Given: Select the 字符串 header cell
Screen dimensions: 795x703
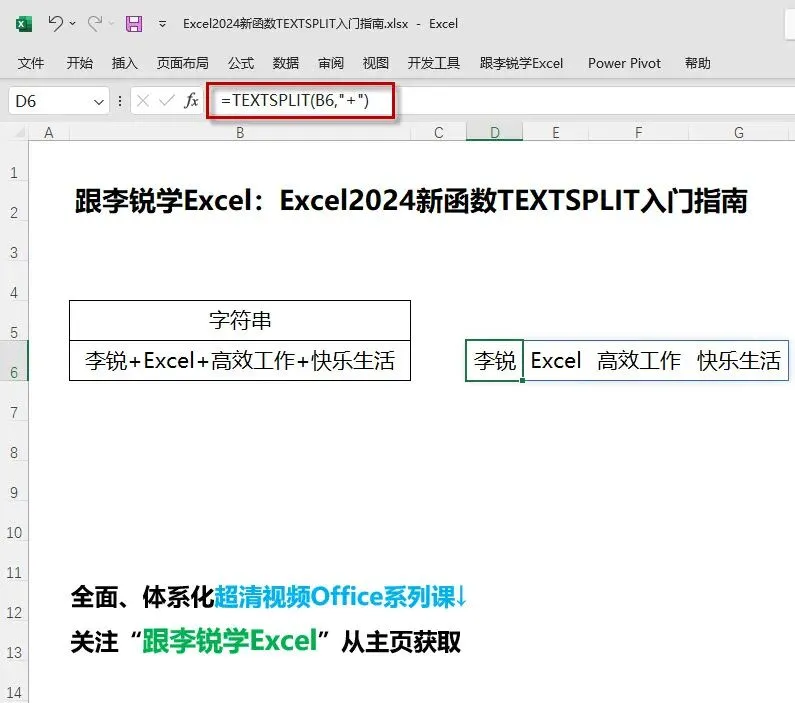Looking at the screenshot, I should [x=240, y=321].
